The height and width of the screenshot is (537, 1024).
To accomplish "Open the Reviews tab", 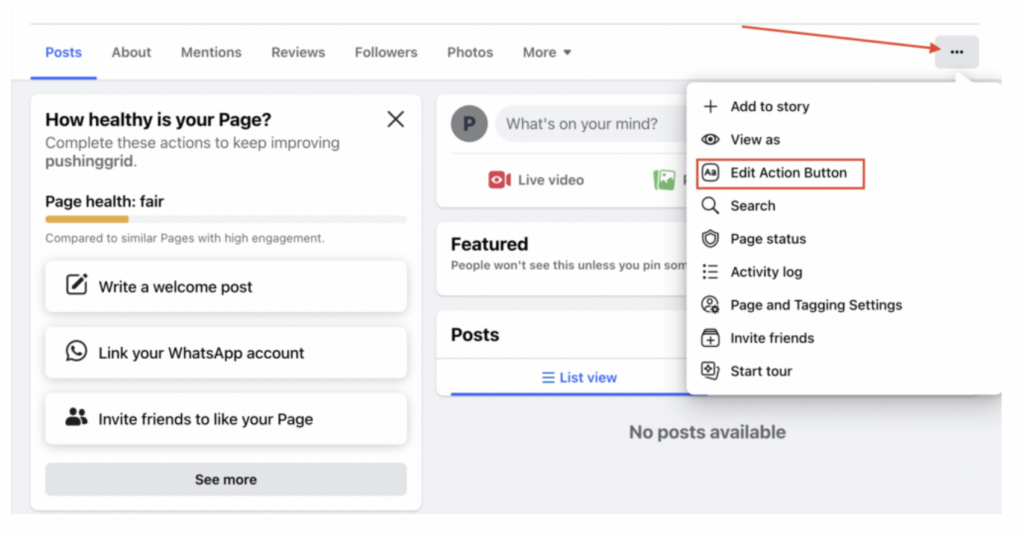I will (298, 52).
